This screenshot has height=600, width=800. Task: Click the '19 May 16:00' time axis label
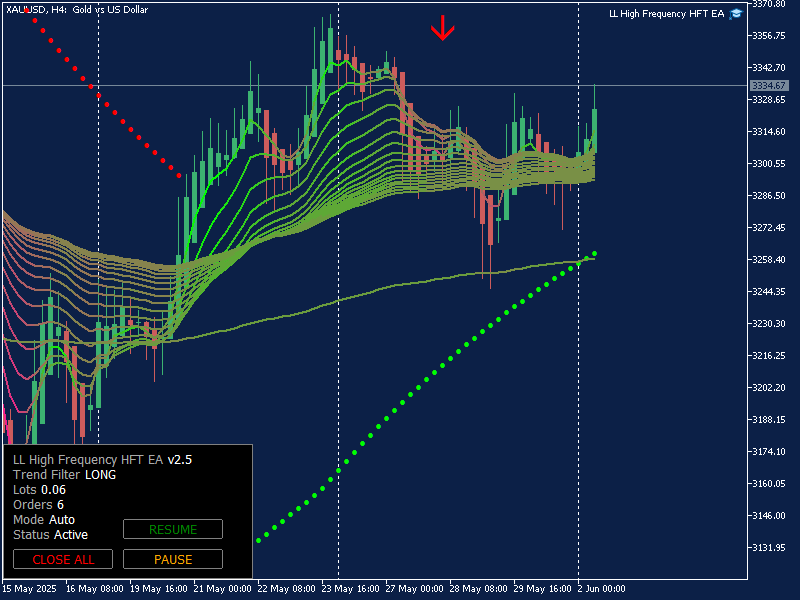tap(159, 588)
